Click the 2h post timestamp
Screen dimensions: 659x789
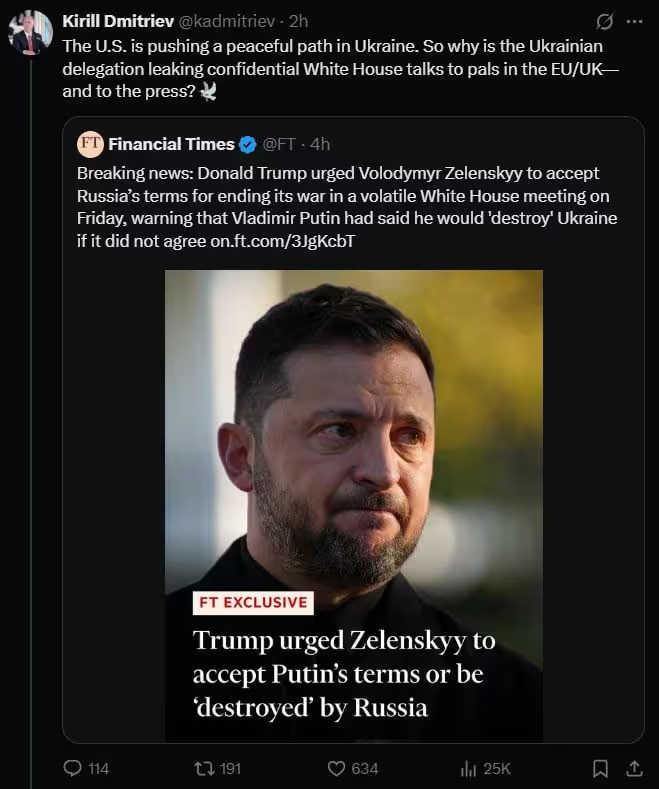point(299,22)
